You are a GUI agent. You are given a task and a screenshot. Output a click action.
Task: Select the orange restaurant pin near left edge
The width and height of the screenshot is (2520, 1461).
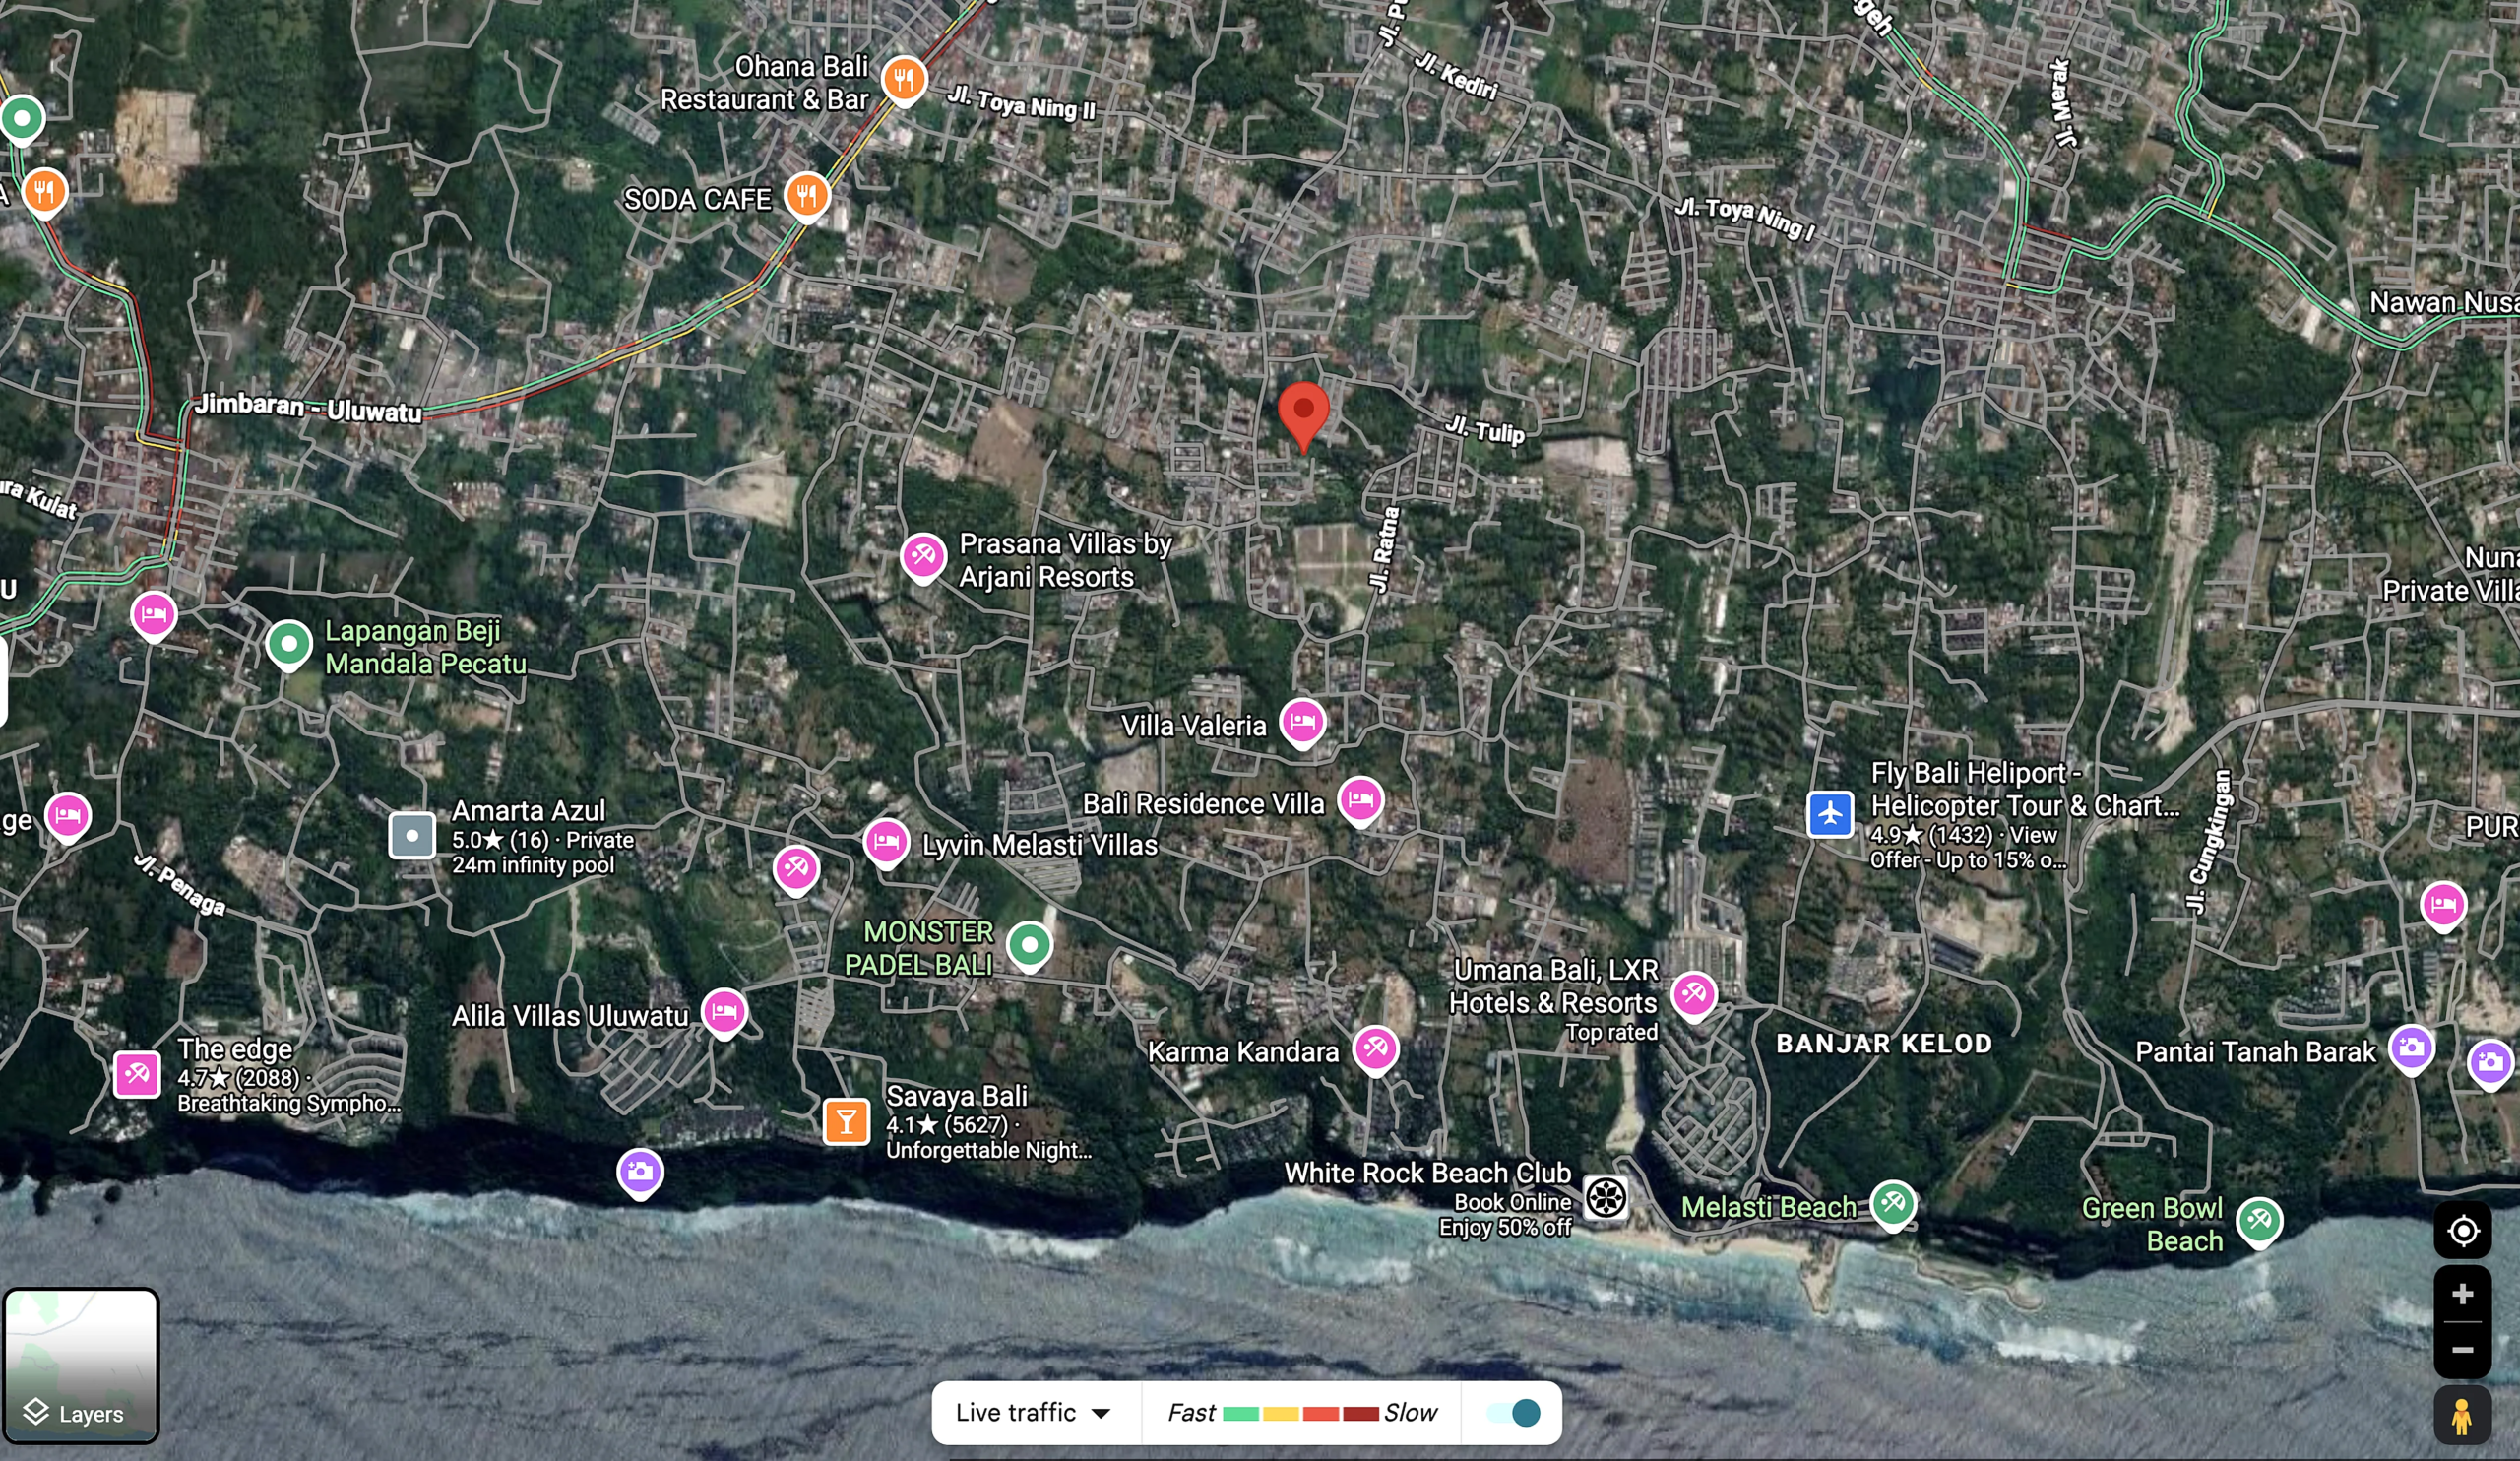click(x=44, y=192)
